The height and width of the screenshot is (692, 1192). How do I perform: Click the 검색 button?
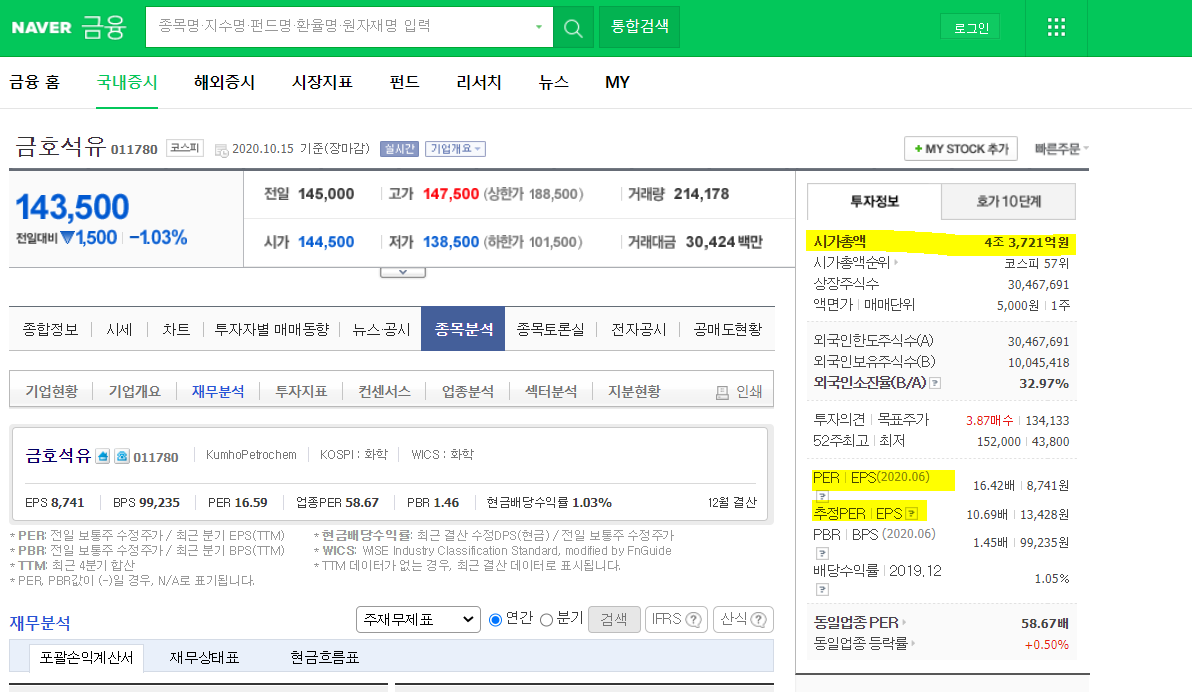click(614, 620)
